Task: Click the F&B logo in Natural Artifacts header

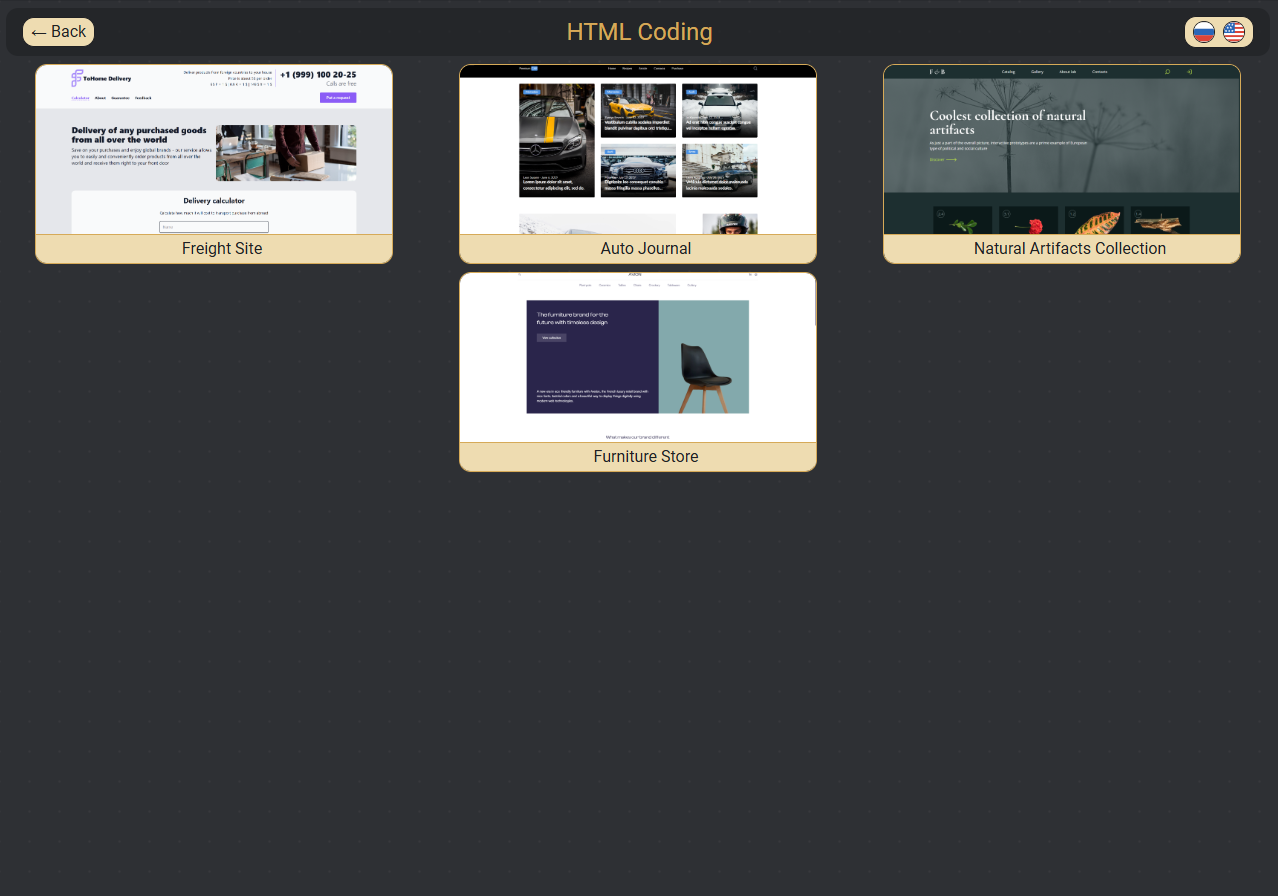Action: [936, 71]
